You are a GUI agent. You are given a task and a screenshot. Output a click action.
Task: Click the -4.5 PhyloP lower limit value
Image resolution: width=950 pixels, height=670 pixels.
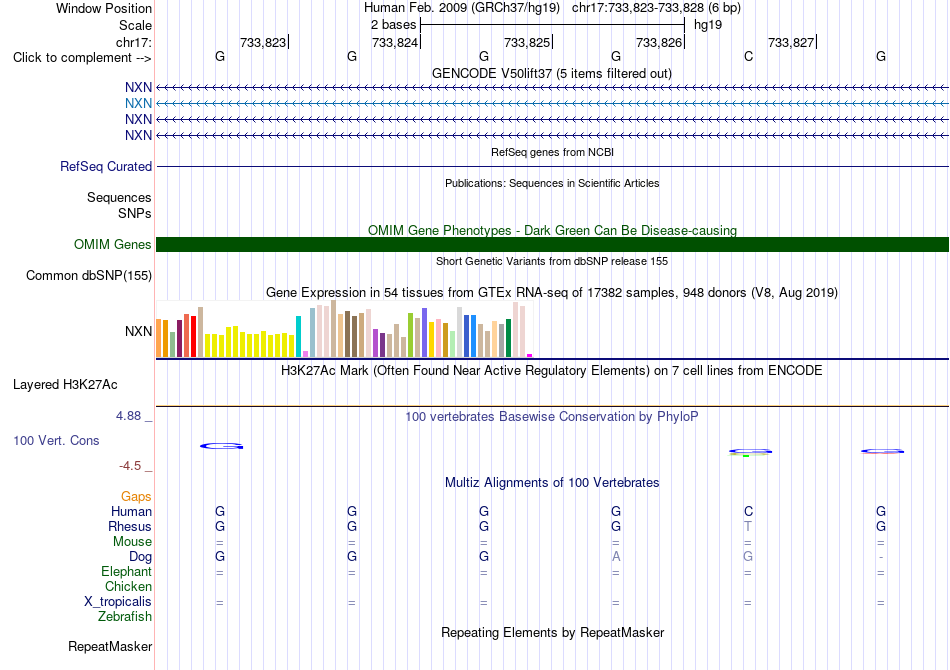[x=130, y=465]
